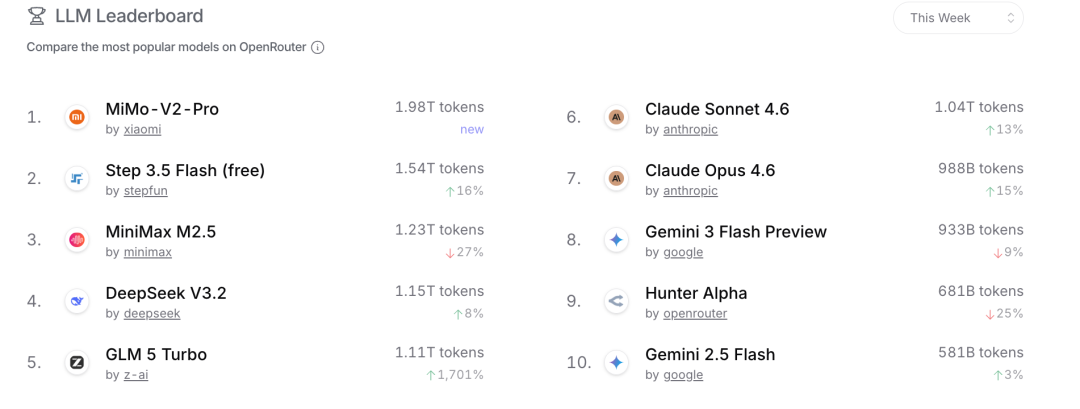Open the deepseek author link
1080x409 pixels.
(x=151, y=314)
